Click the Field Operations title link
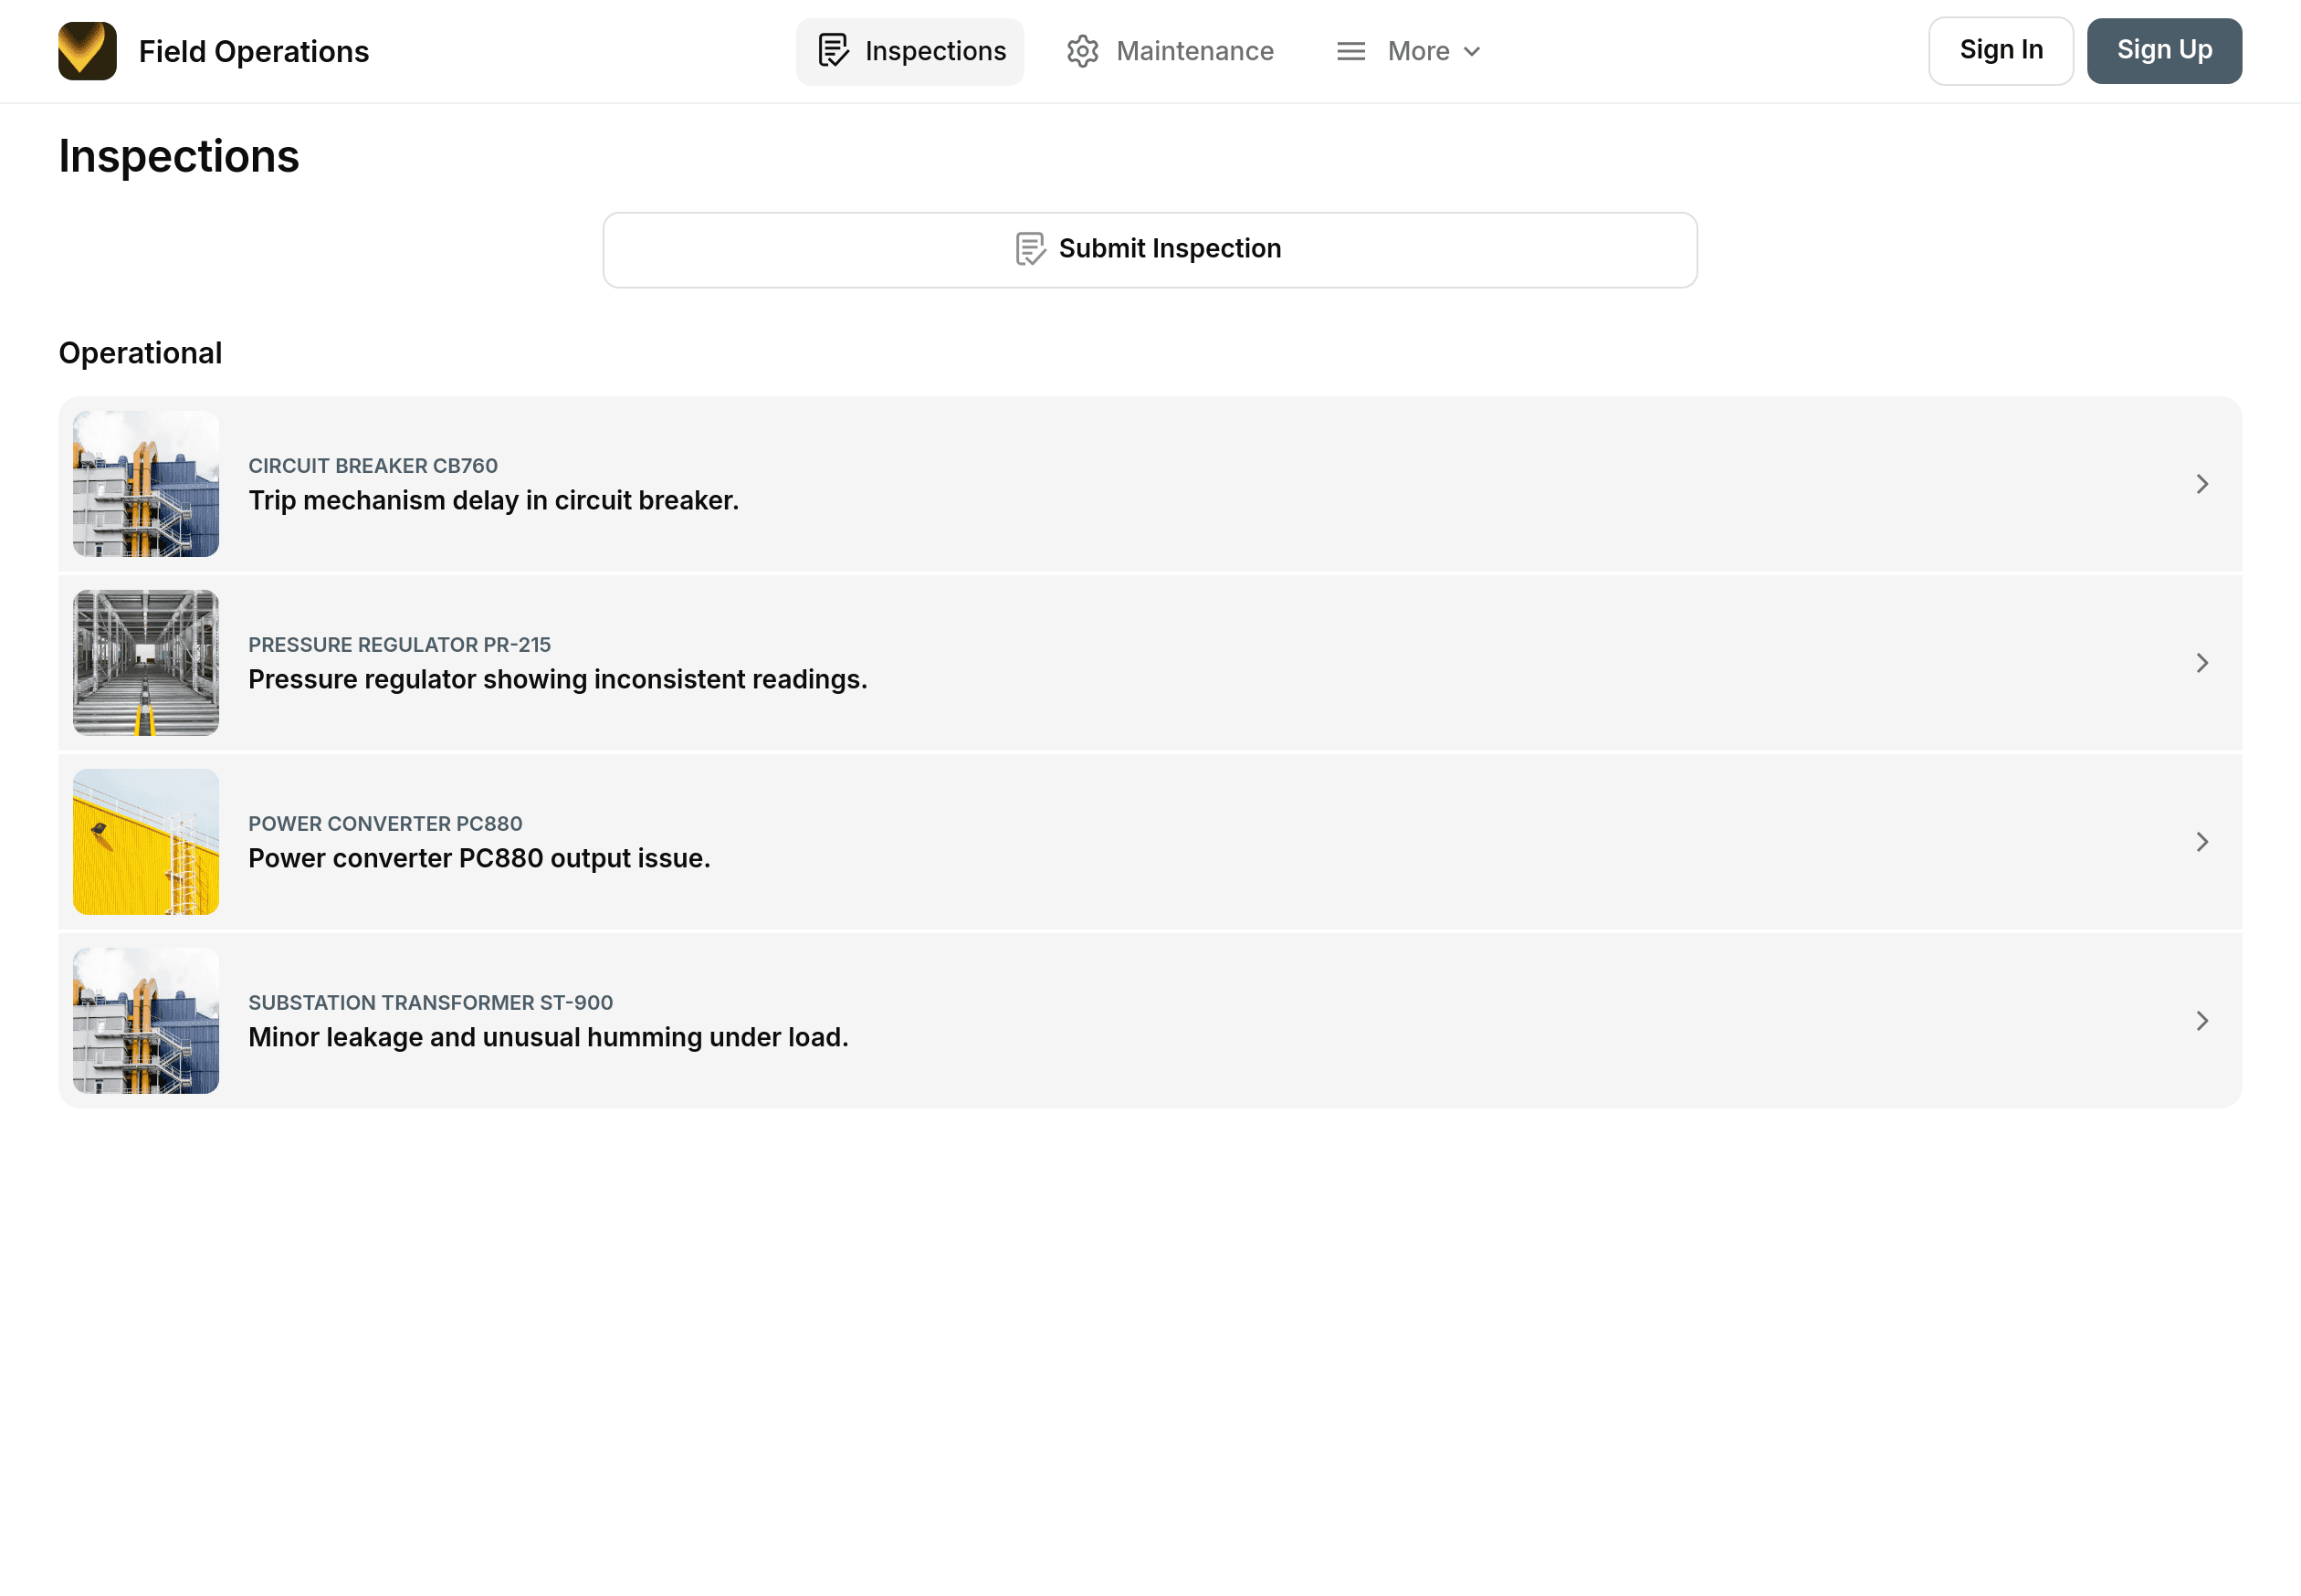Image resolution: width=2301 pixels, height=1596 pixels. (x=254, y=51)
